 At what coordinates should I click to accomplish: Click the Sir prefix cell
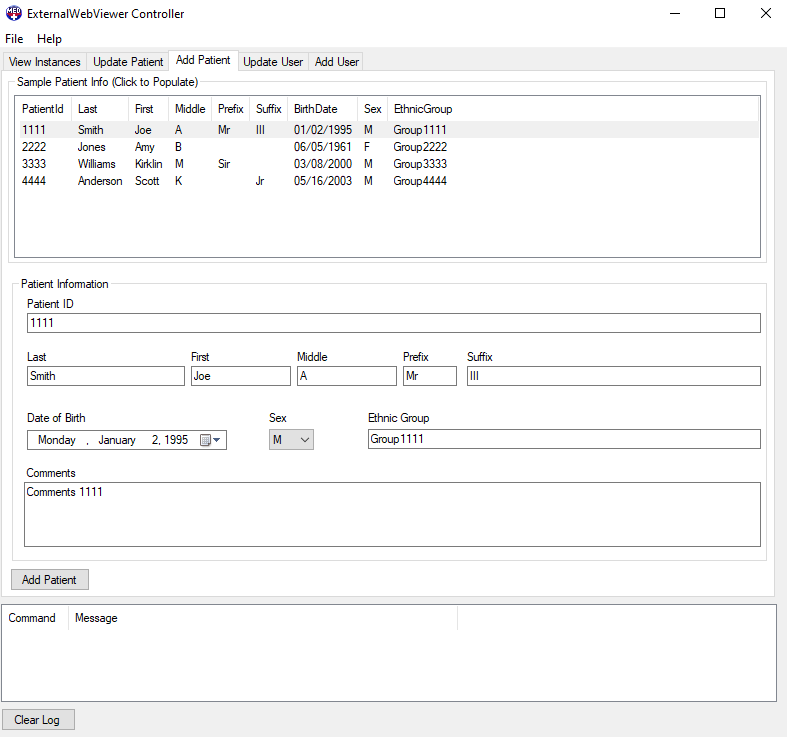[x=224, y=164]
